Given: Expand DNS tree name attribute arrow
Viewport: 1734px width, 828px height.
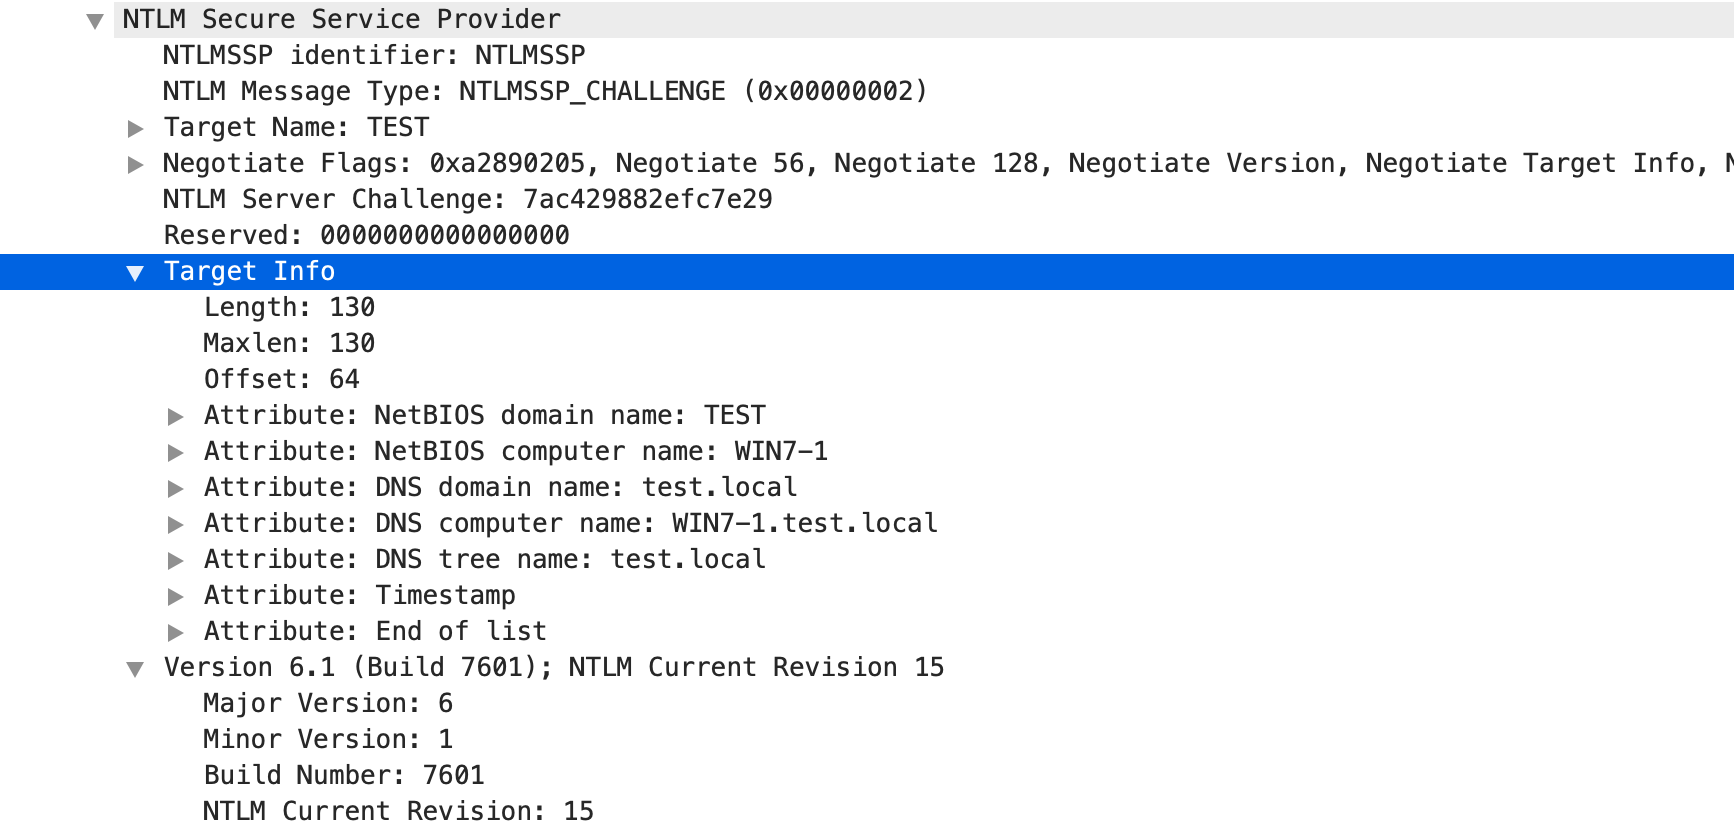Looking at the screenshot, I should point(176,560).
